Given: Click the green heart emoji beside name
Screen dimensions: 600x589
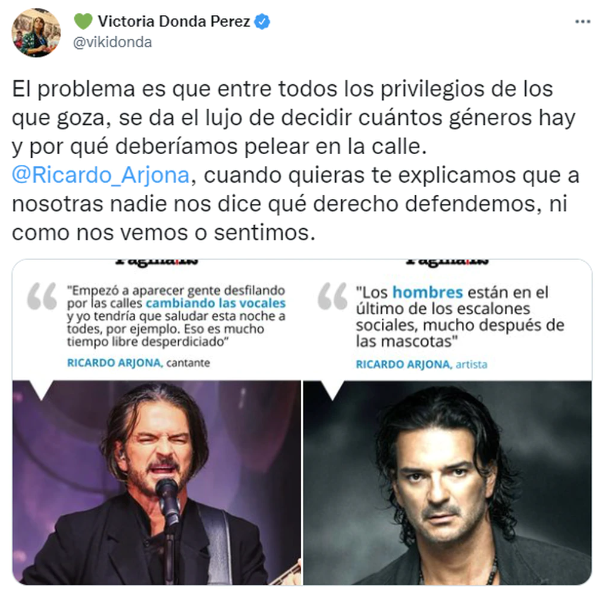Looking at the screenshot, I should (x=83, y=21).
